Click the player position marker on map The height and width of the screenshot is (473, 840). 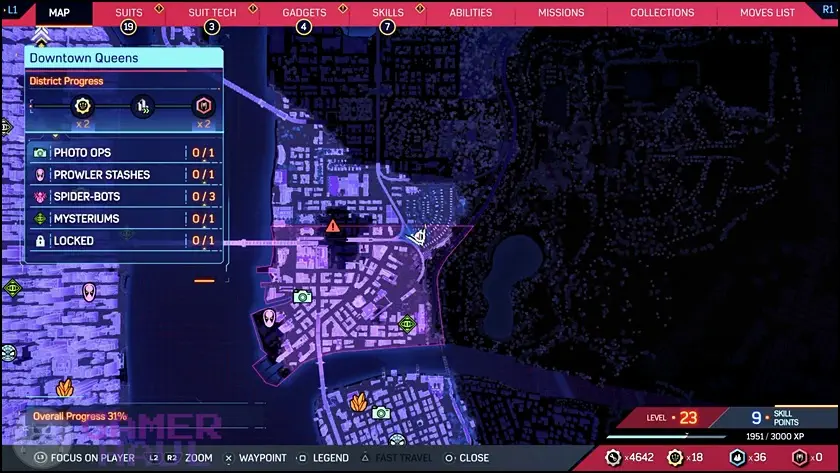tap(418, 236)
